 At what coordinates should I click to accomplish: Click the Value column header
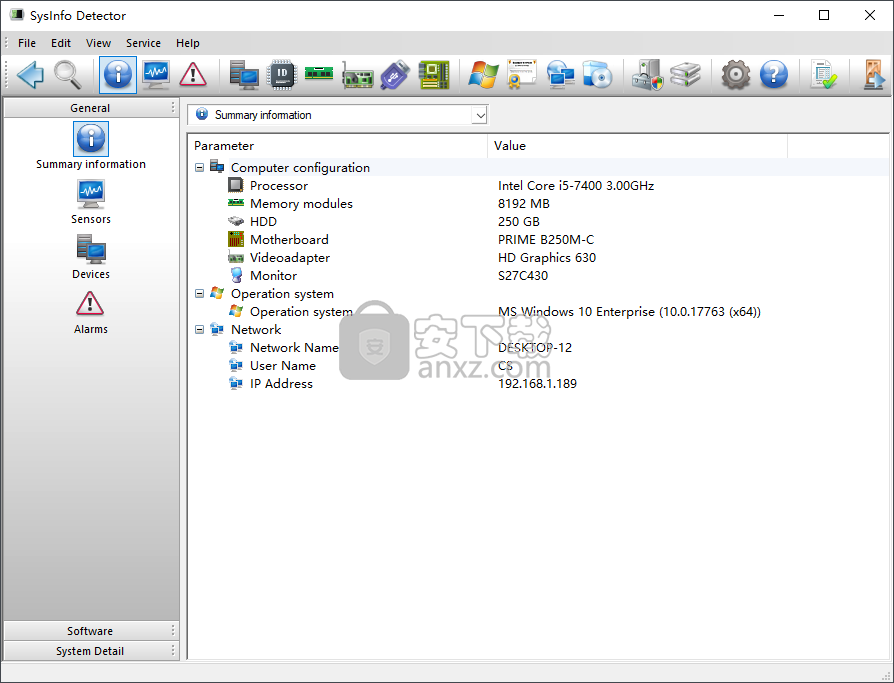coord(637,146)
